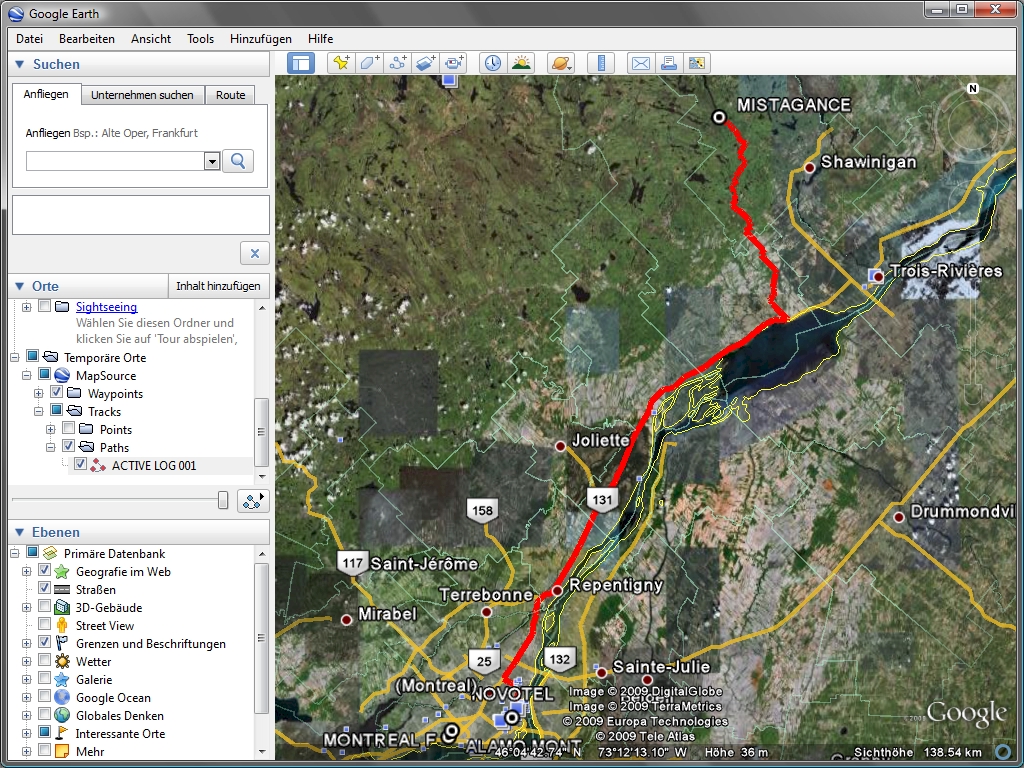Add a polygon from toolbar
Image resolution: width=1024 pixels, height=768 pixels.
369,63
